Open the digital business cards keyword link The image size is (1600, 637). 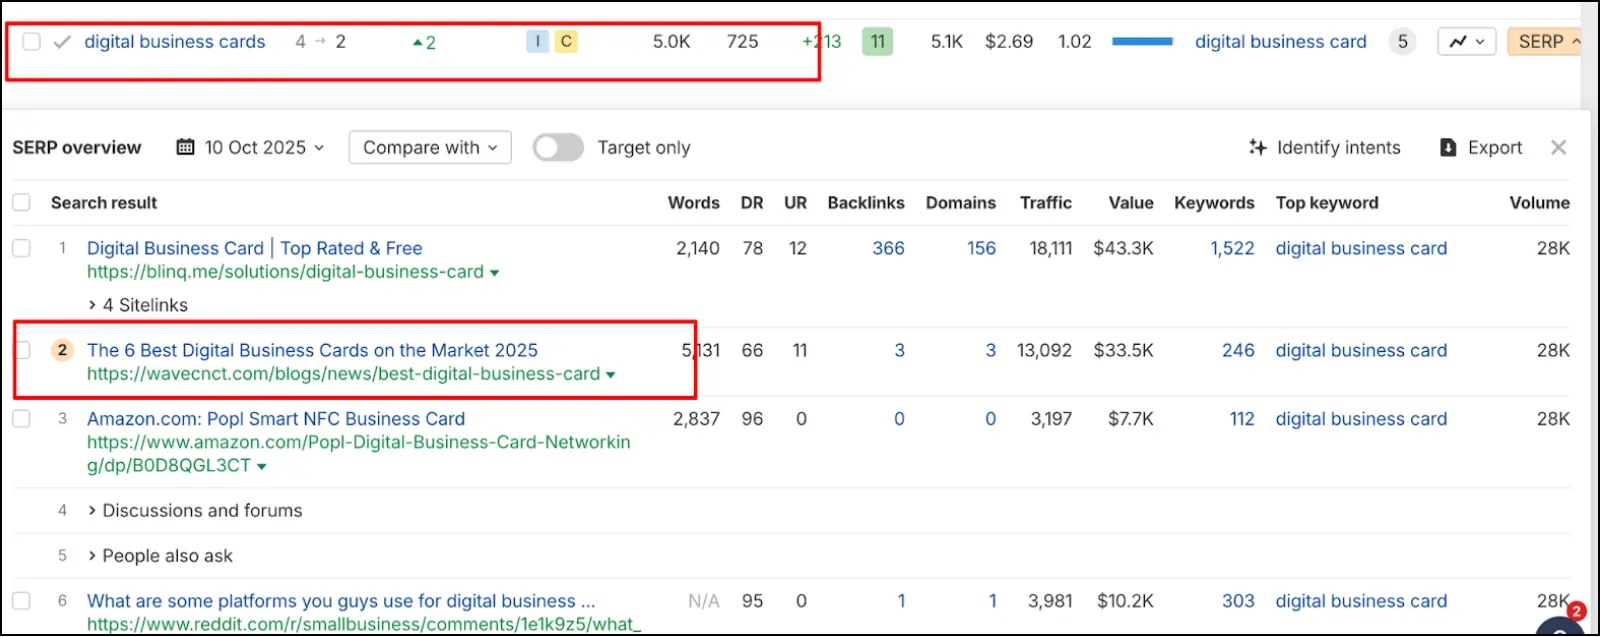[x=175, y=42]
